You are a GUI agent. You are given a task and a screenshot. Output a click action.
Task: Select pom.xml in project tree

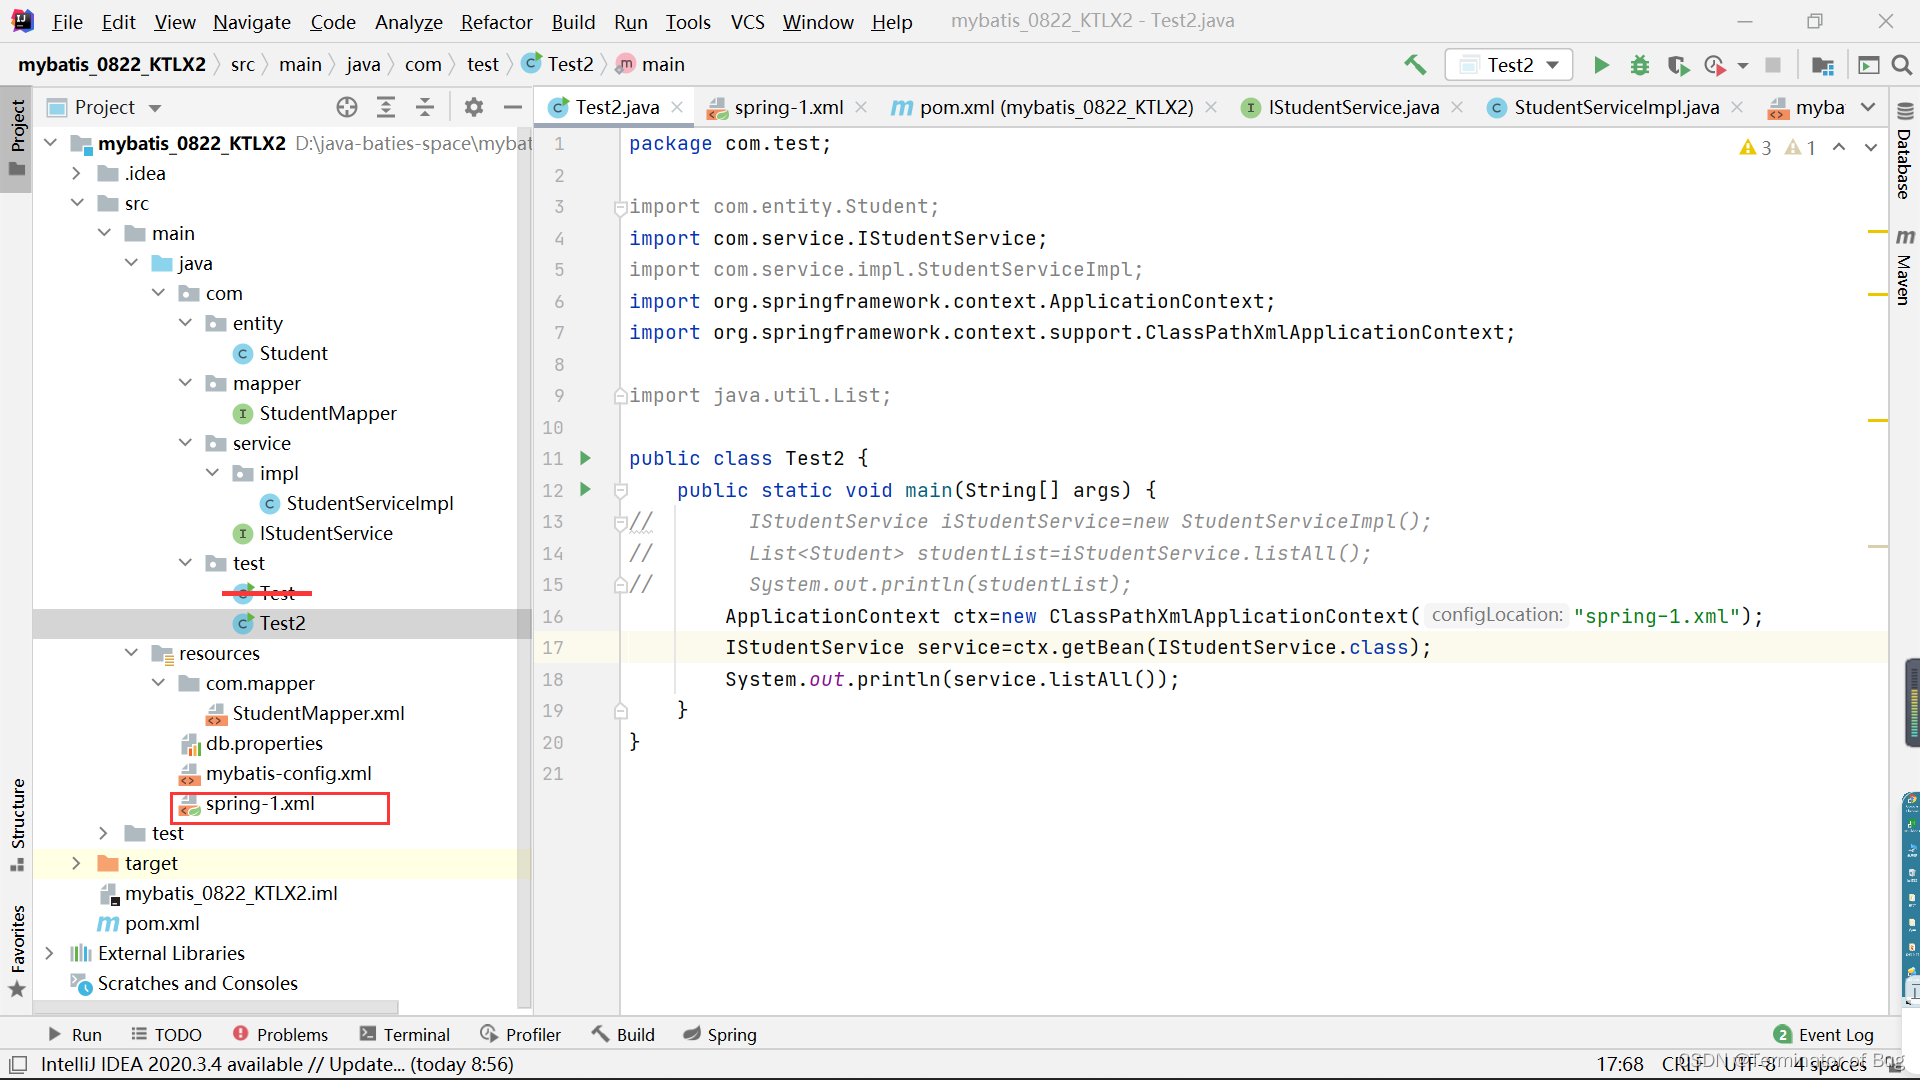162,923
